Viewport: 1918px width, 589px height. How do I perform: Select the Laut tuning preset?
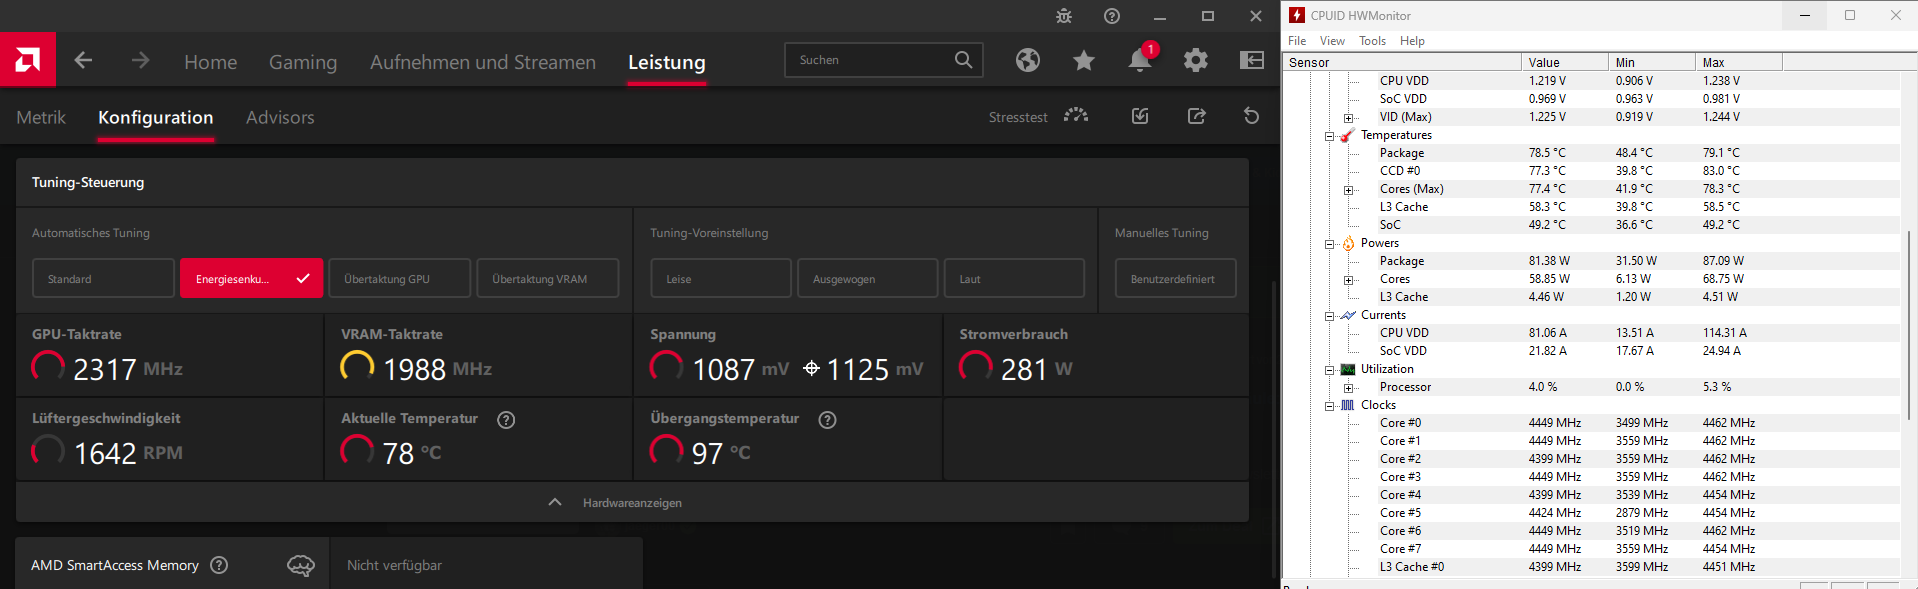tap(1014, 278)
